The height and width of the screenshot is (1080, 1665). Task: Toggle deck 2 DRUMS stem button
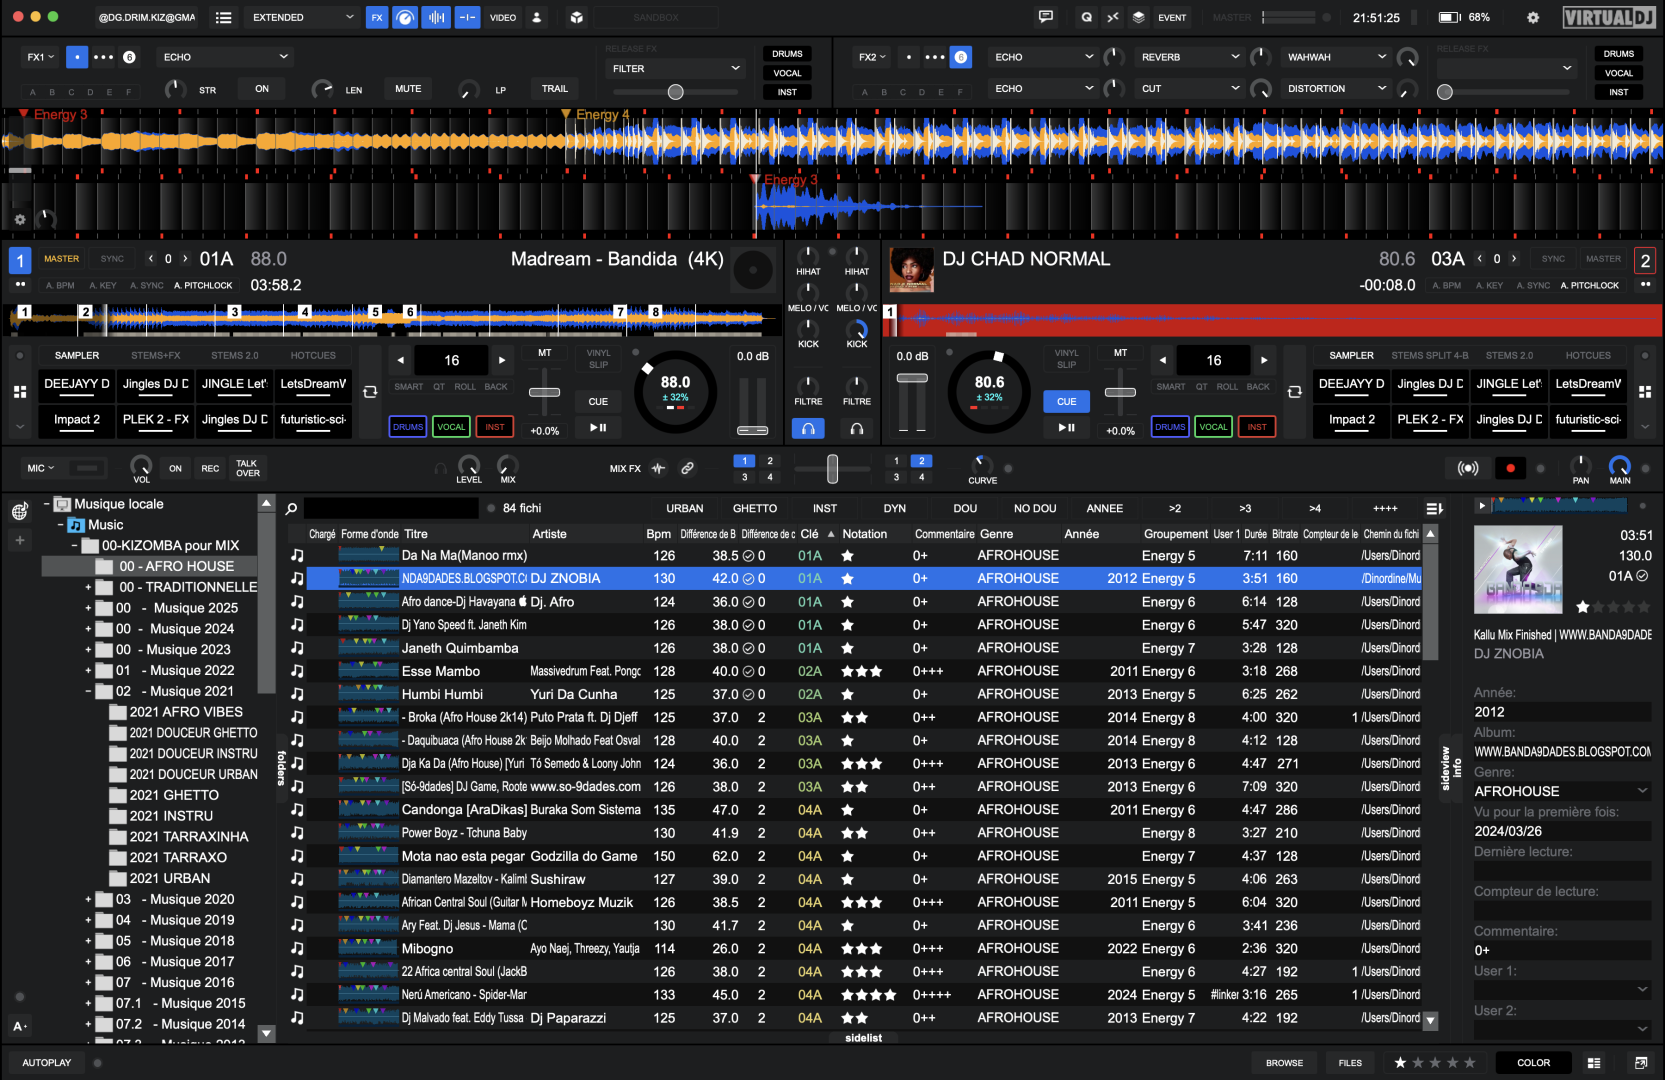[x=1170, y=427]
